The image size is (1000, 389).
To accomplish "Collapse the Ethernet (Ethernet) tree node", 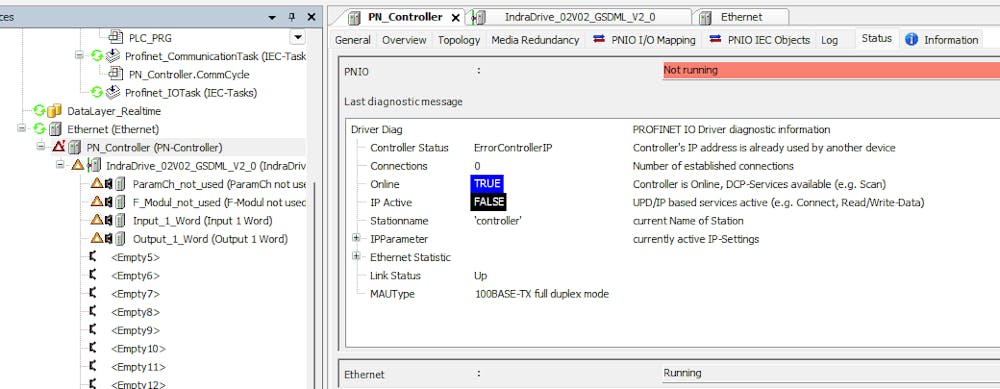I will click(22, 129).
